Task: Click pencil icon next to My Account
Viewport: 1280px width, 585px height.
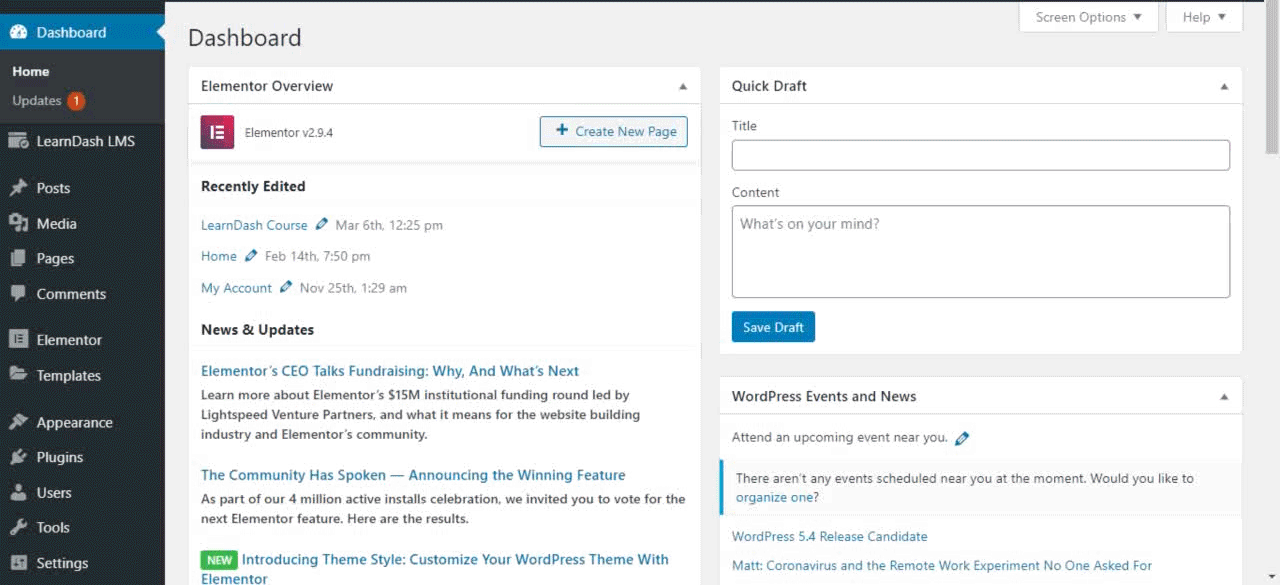Action: tap(286, 287)
